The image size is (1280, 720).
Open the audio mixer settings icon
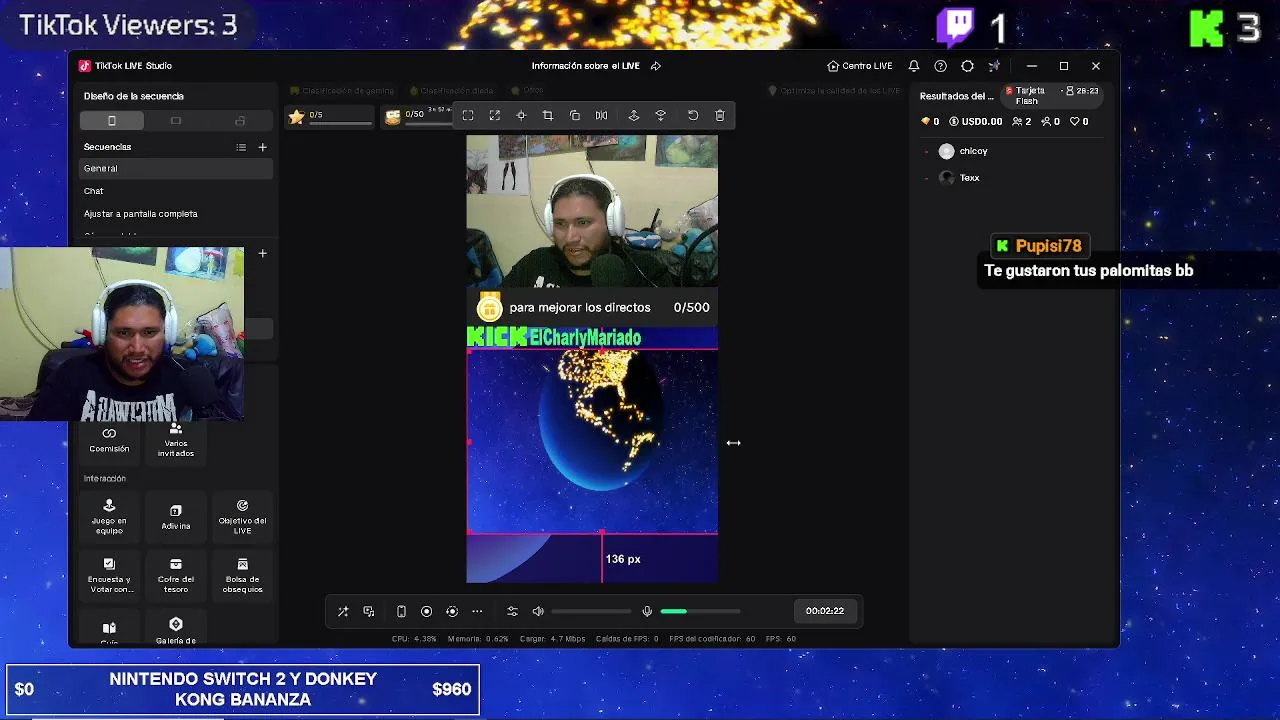(512, 611)
